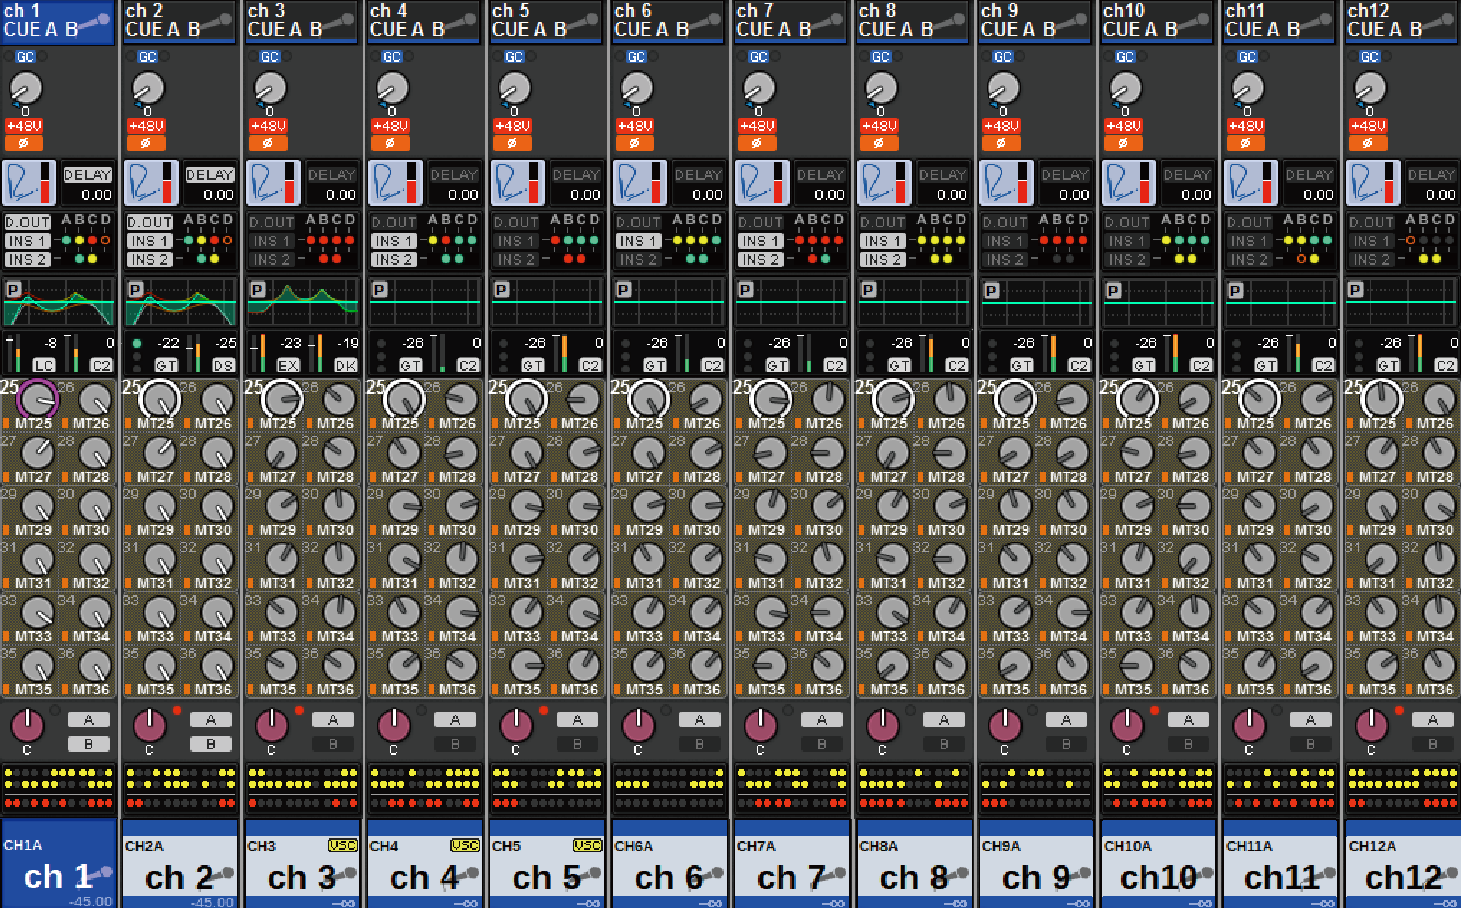Screen dimensions: 1461x908
Task: Select the CH12A channel name strip
Action: [1401, 866]
